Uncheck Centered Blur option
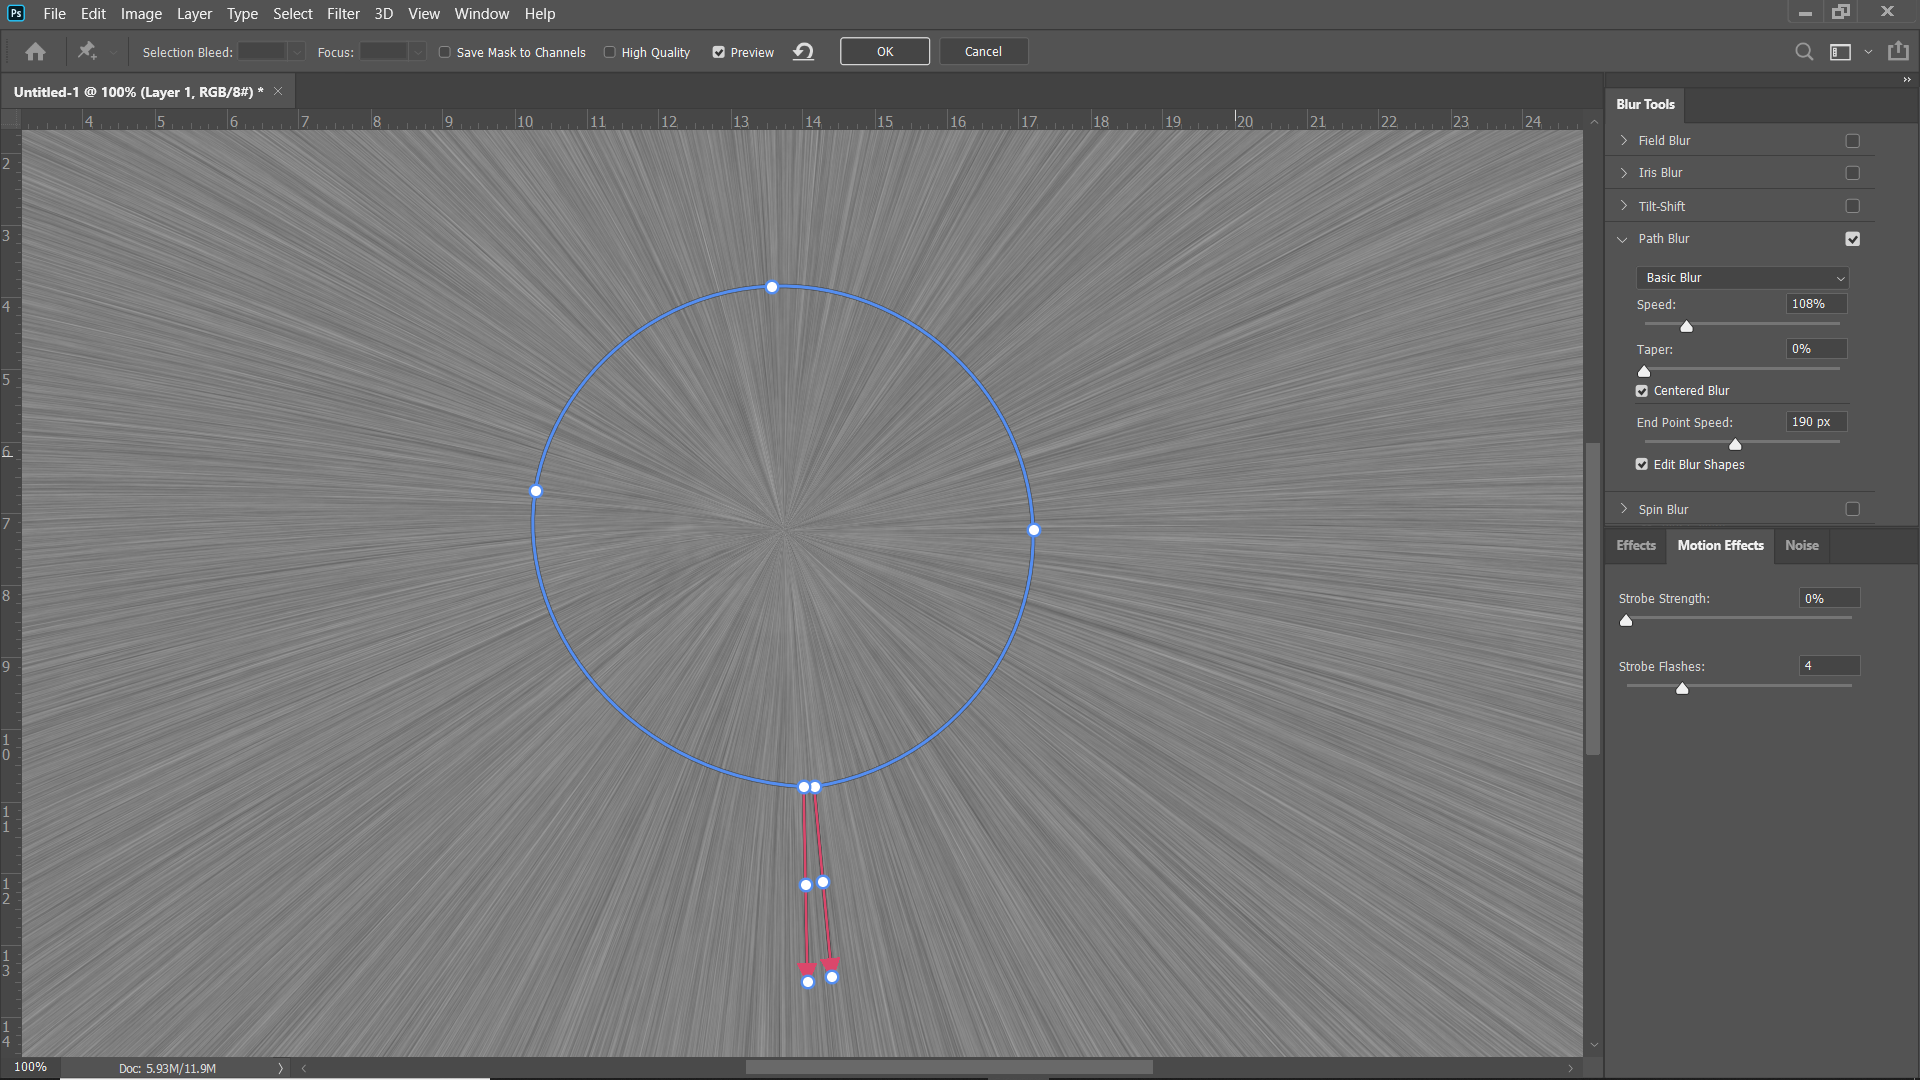 1642,391
